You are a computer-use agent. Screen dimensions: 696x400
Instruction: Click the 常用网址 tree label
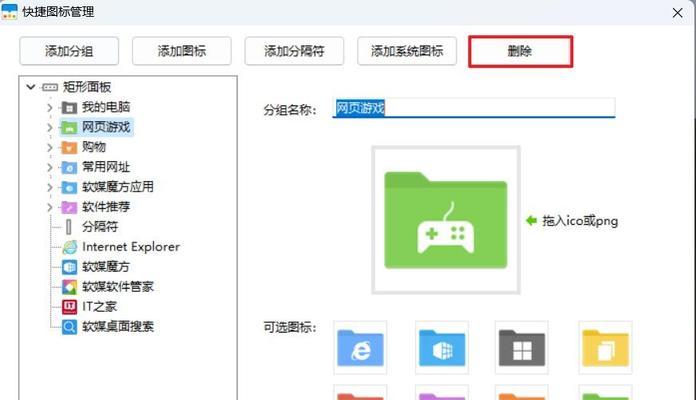coord(106,167)
